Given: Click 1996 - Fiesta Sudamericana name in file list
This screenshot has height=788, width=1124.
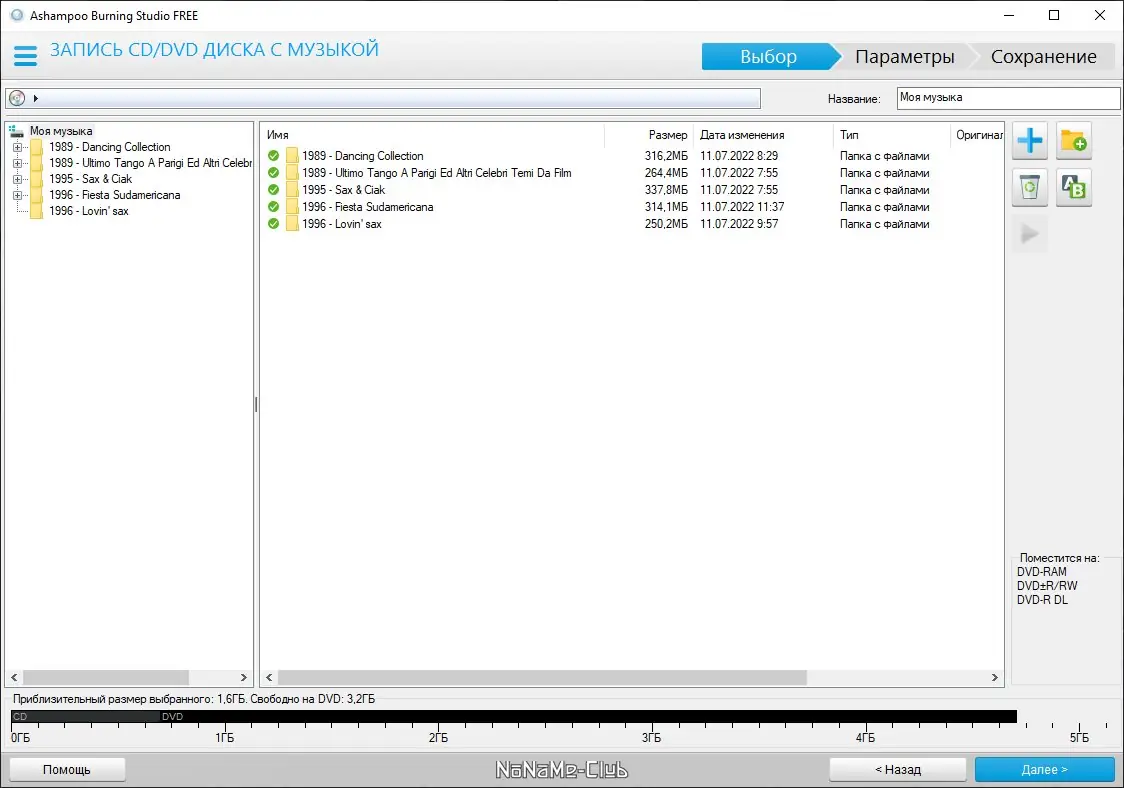Looking at the screenshot, I should [367, 207].
